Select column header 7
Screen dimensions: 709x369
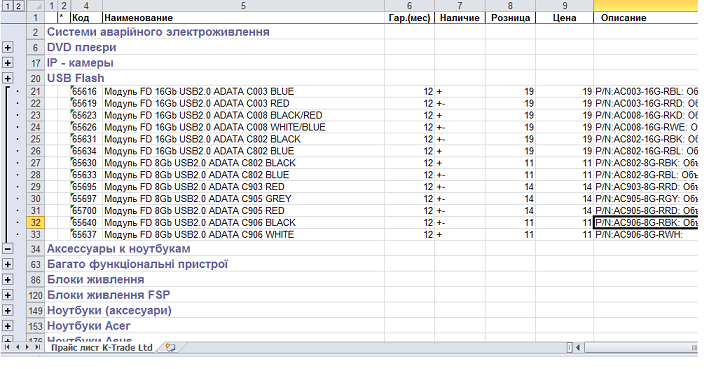(x=460, y=6)
